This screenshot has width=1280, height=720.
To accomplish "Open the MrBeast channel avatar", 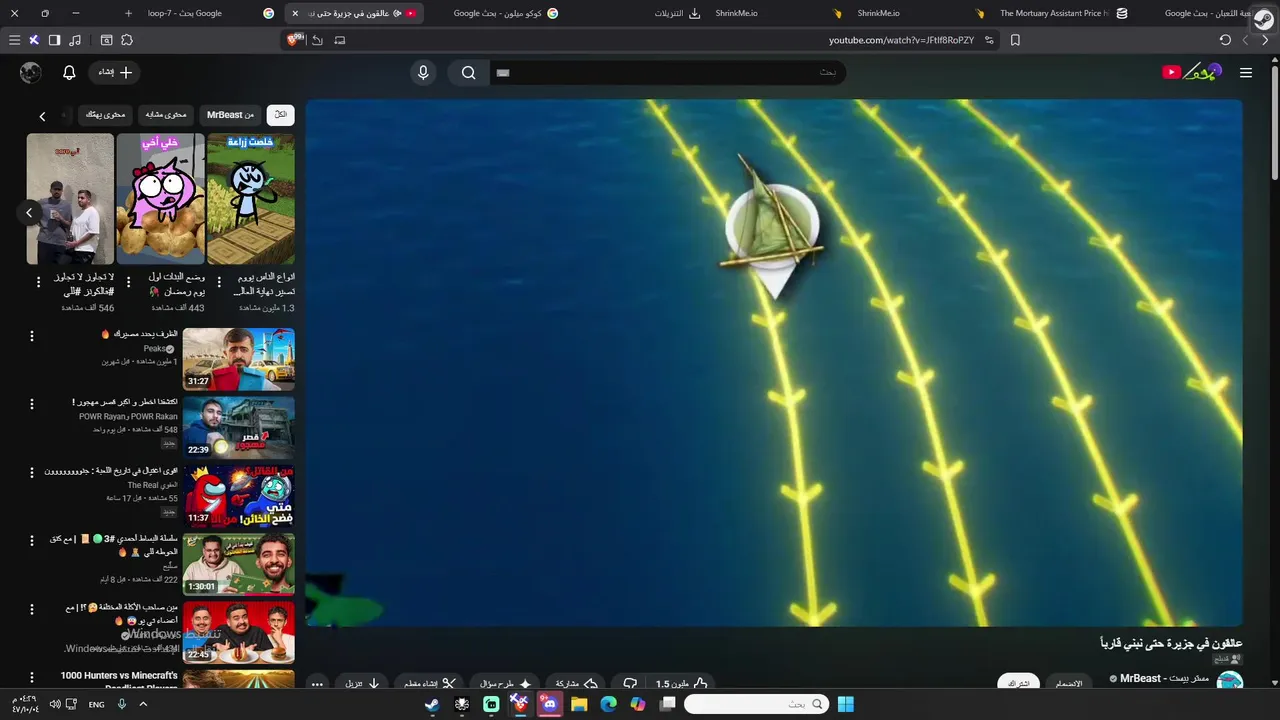I will (1229, 682).
